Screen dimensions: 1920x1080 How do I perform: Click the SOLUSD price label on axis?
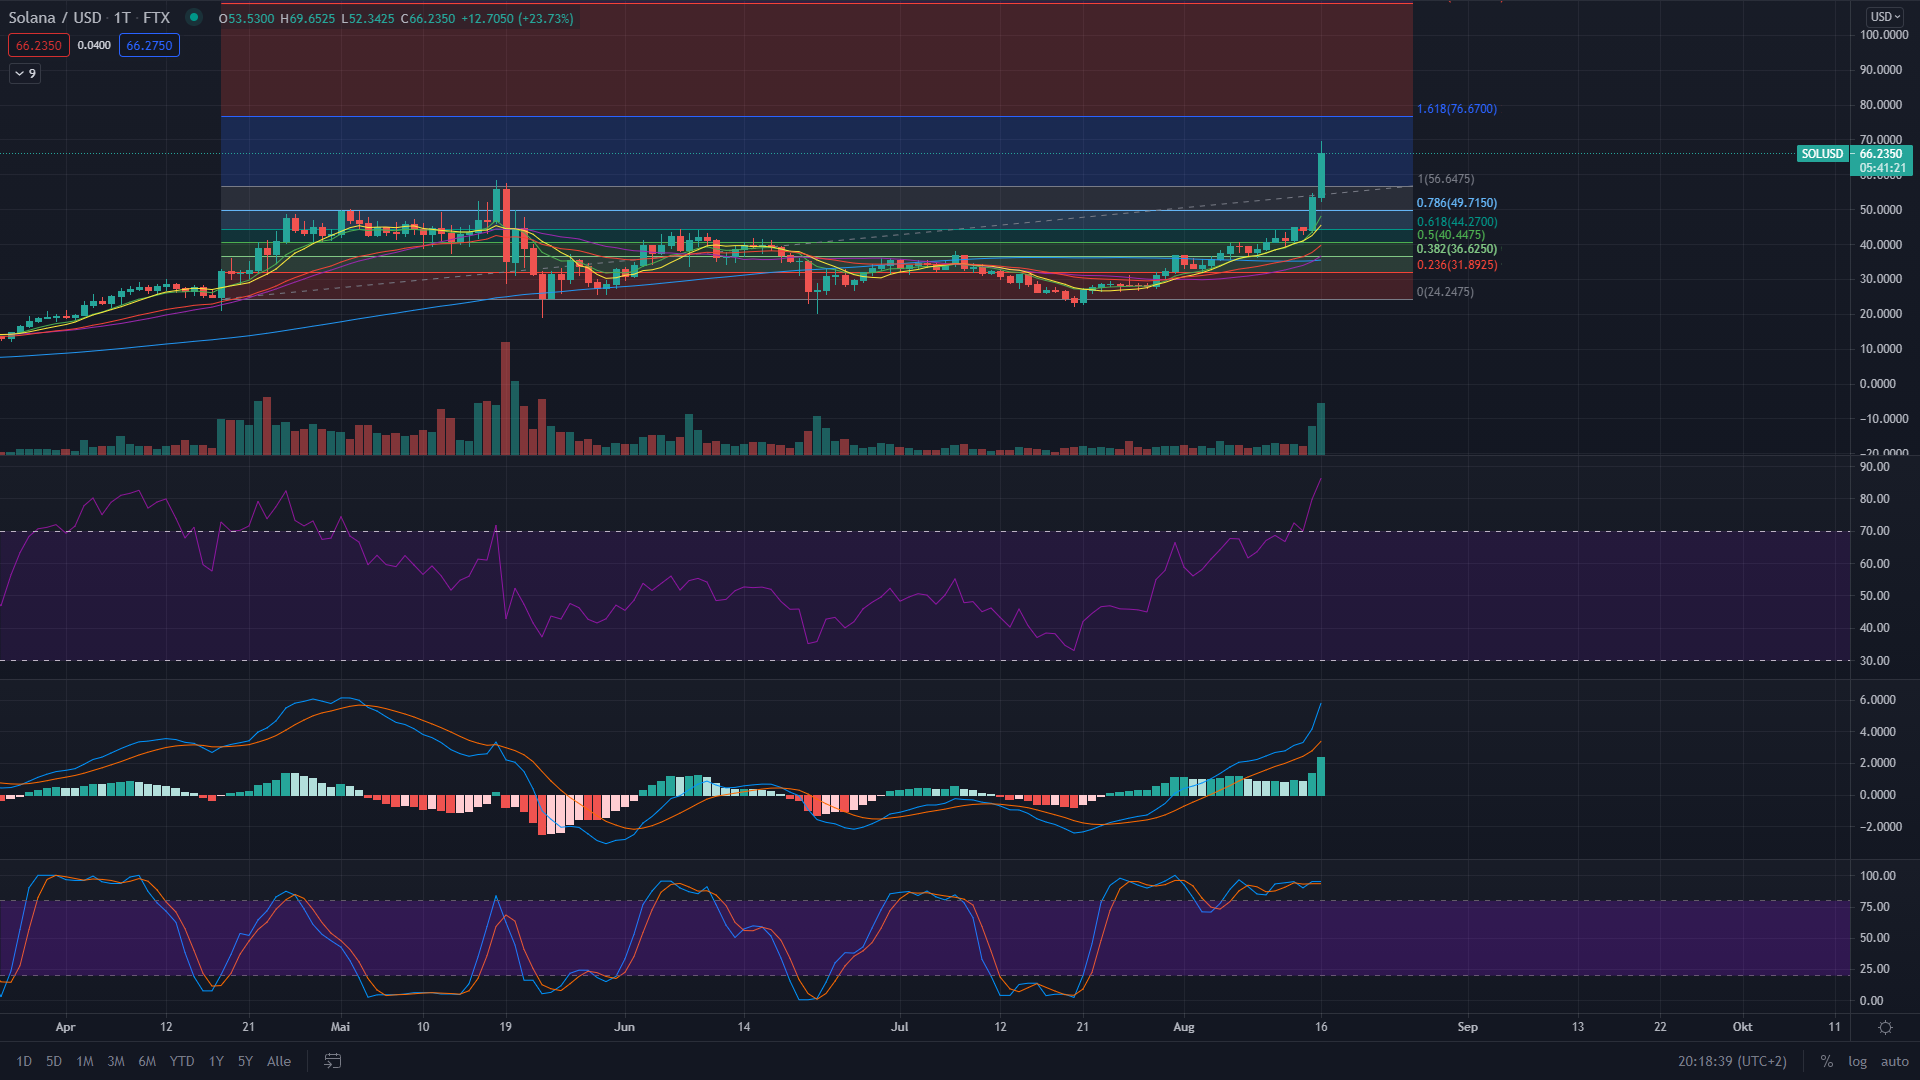coord(1821,154)
